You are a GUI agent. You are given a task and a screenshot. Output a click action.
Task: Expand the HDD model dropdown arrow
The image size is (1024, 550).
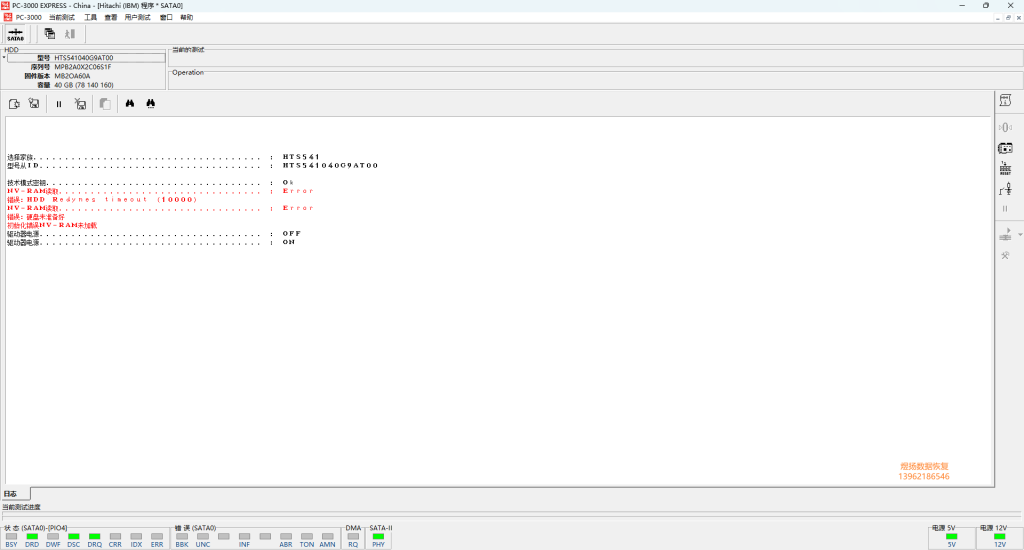click(4, 57)
